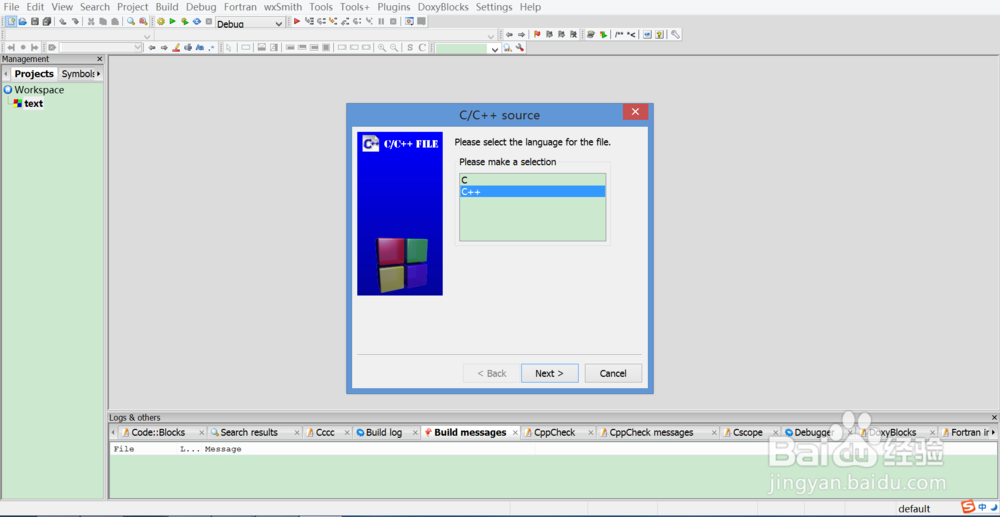Click the DoxyBlocks wrench preferences icon
1000x517 pixels.
pyautogui.click(x=675, y=34)
